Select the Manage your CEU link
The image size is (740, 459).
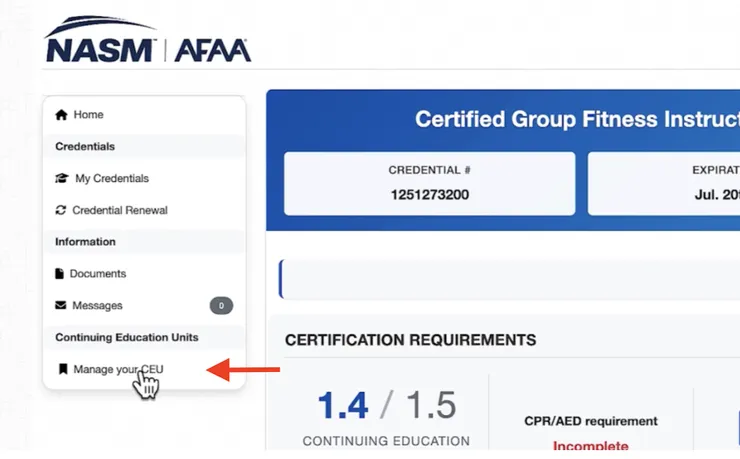118,370
